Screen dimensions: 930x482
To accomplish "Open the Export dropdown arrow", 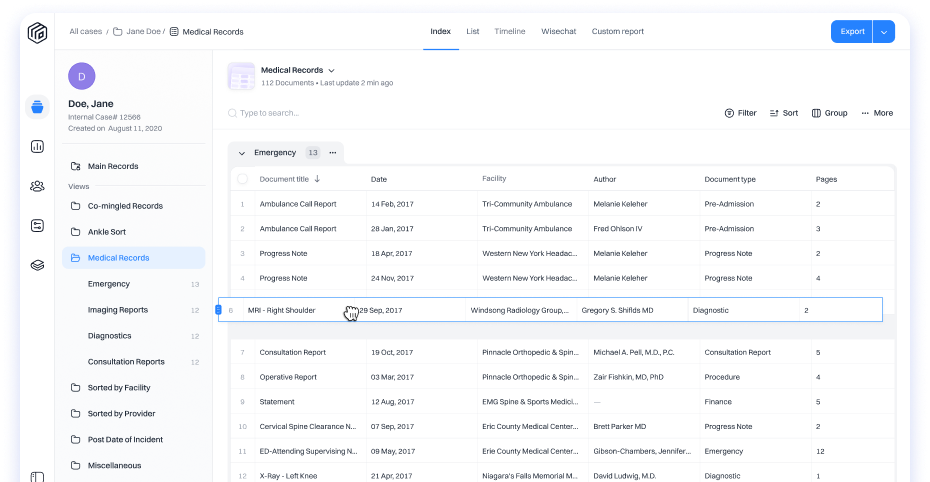I will (x=884, y=32).
